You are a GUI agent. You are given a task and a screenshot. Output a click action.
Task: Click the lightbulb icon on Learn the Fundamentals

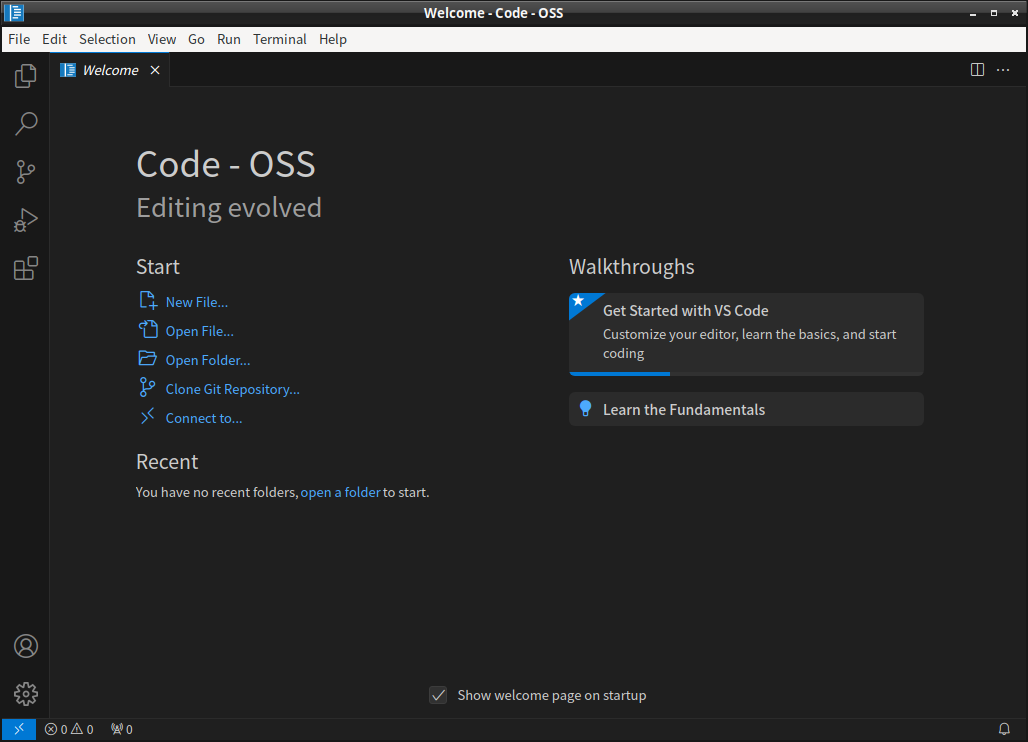point(585,409)
